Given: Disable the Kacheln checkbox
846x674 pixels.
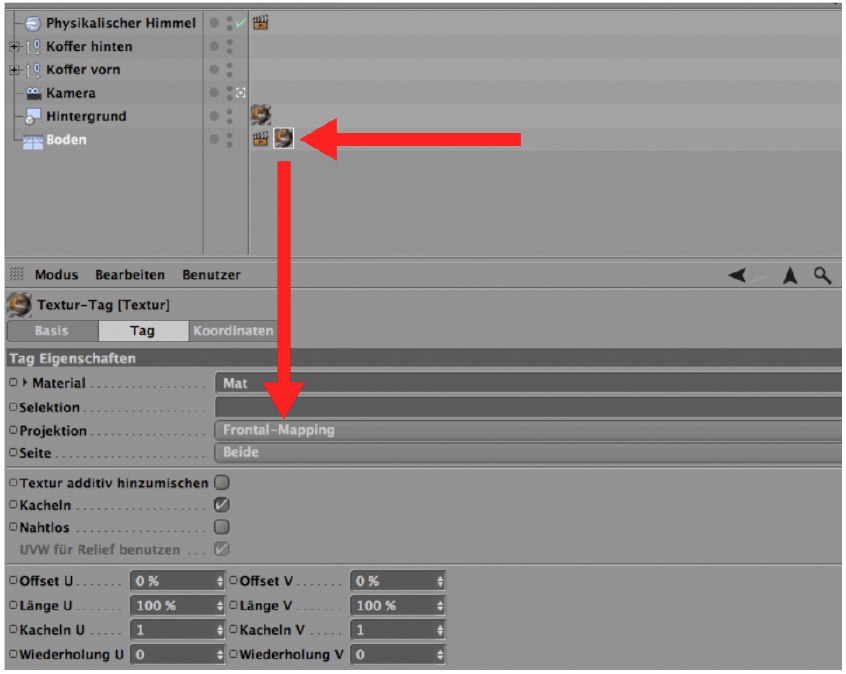Looking at the screenshot, I should (x=222, y=505).
